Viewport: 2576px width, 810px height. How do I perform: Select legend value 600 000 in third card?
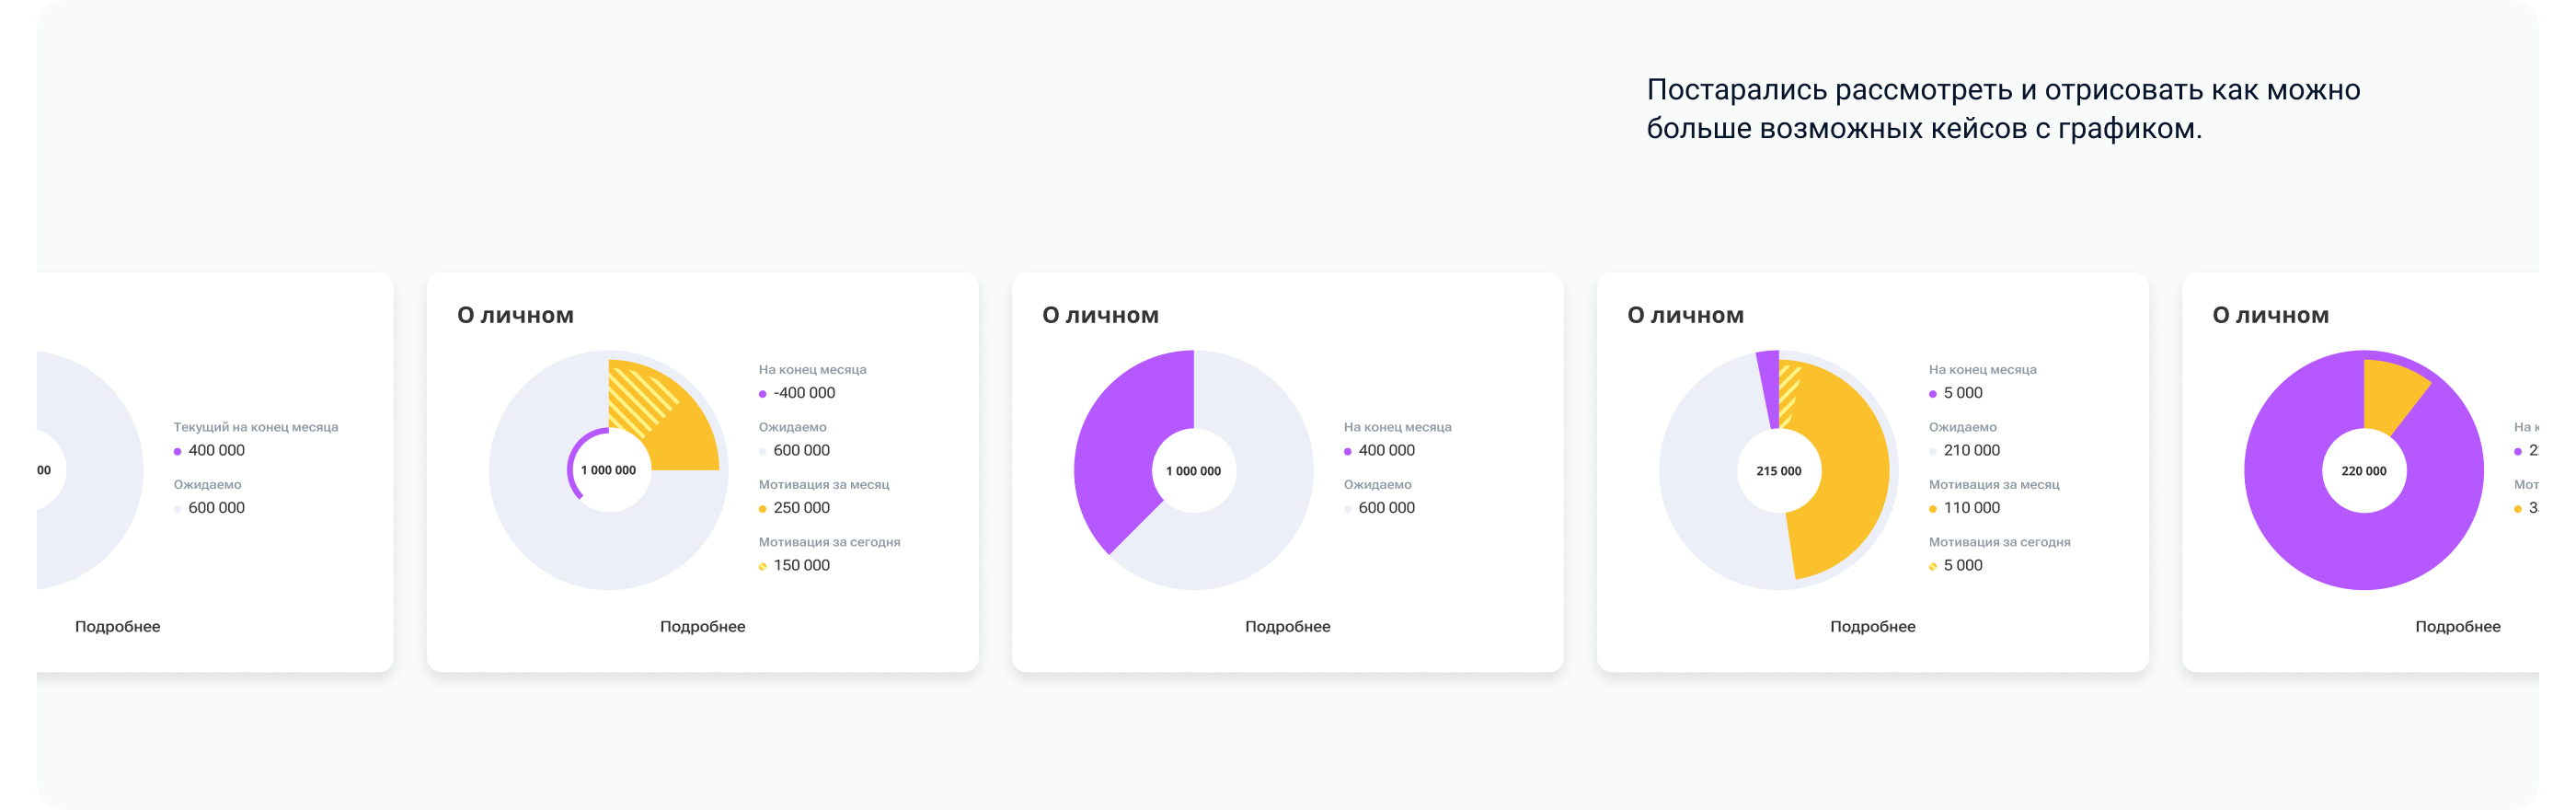point(1386,508)
